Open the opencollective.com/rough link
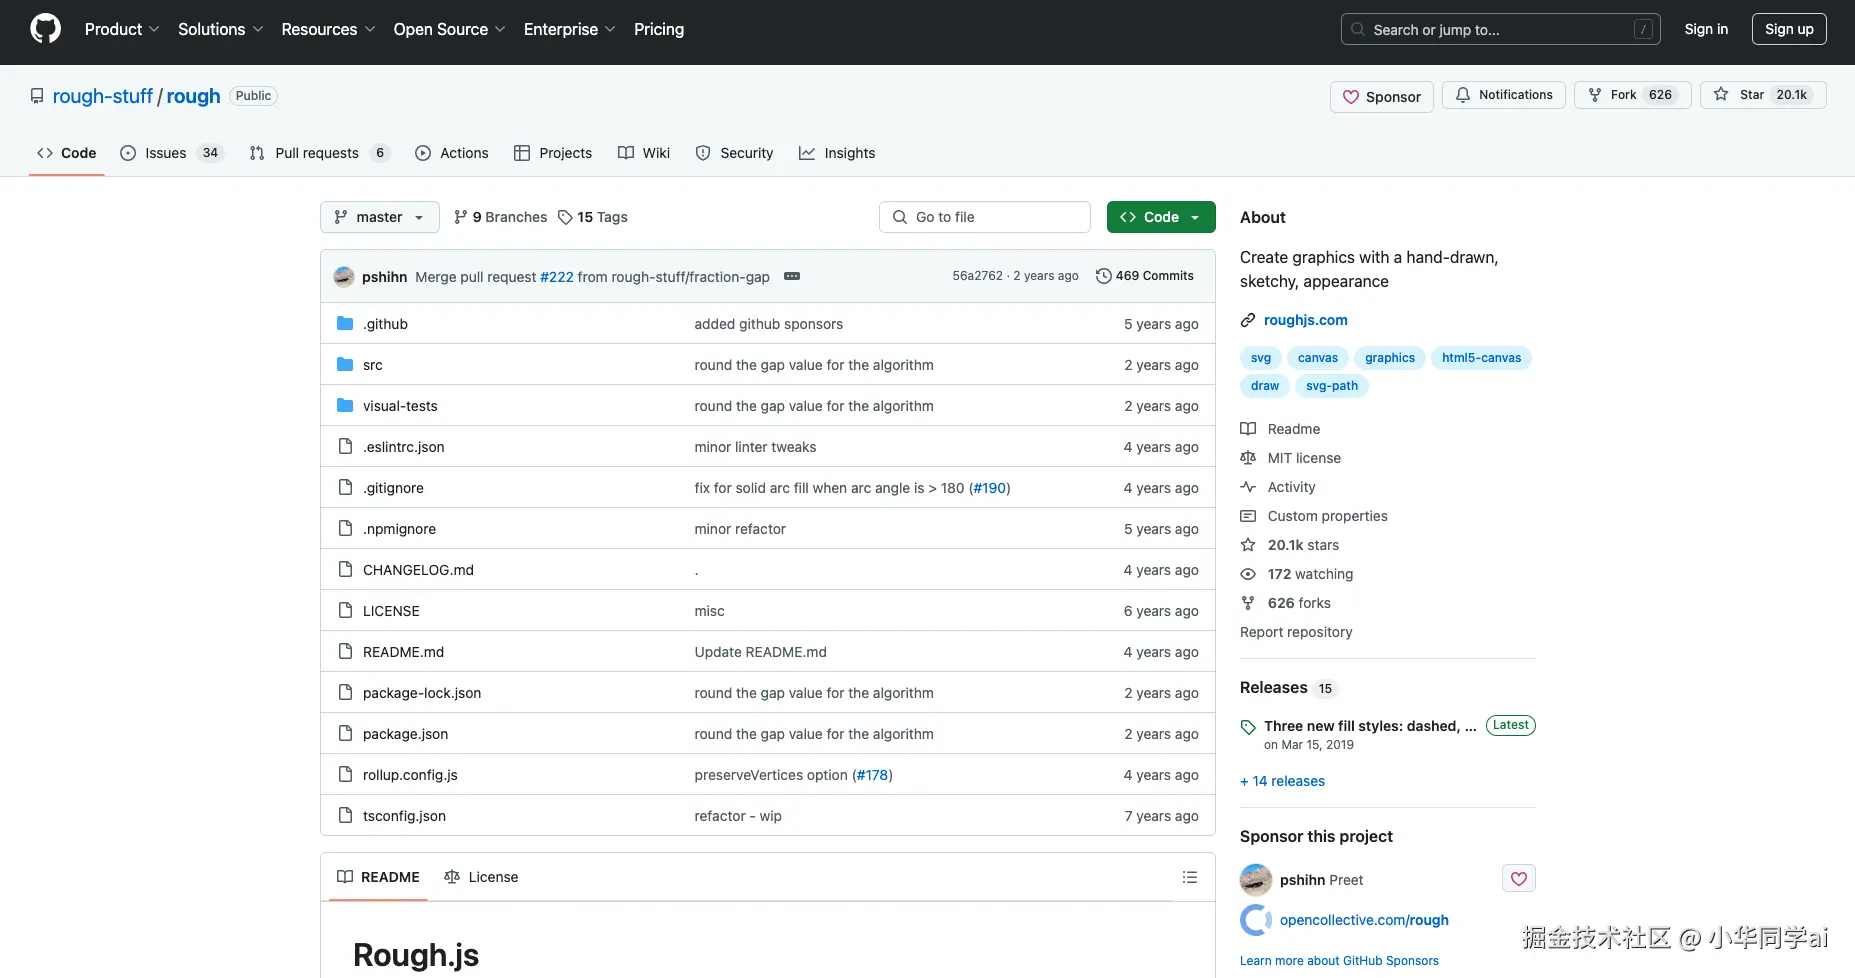This screenshot has width=1855, height=978. 1364,920
